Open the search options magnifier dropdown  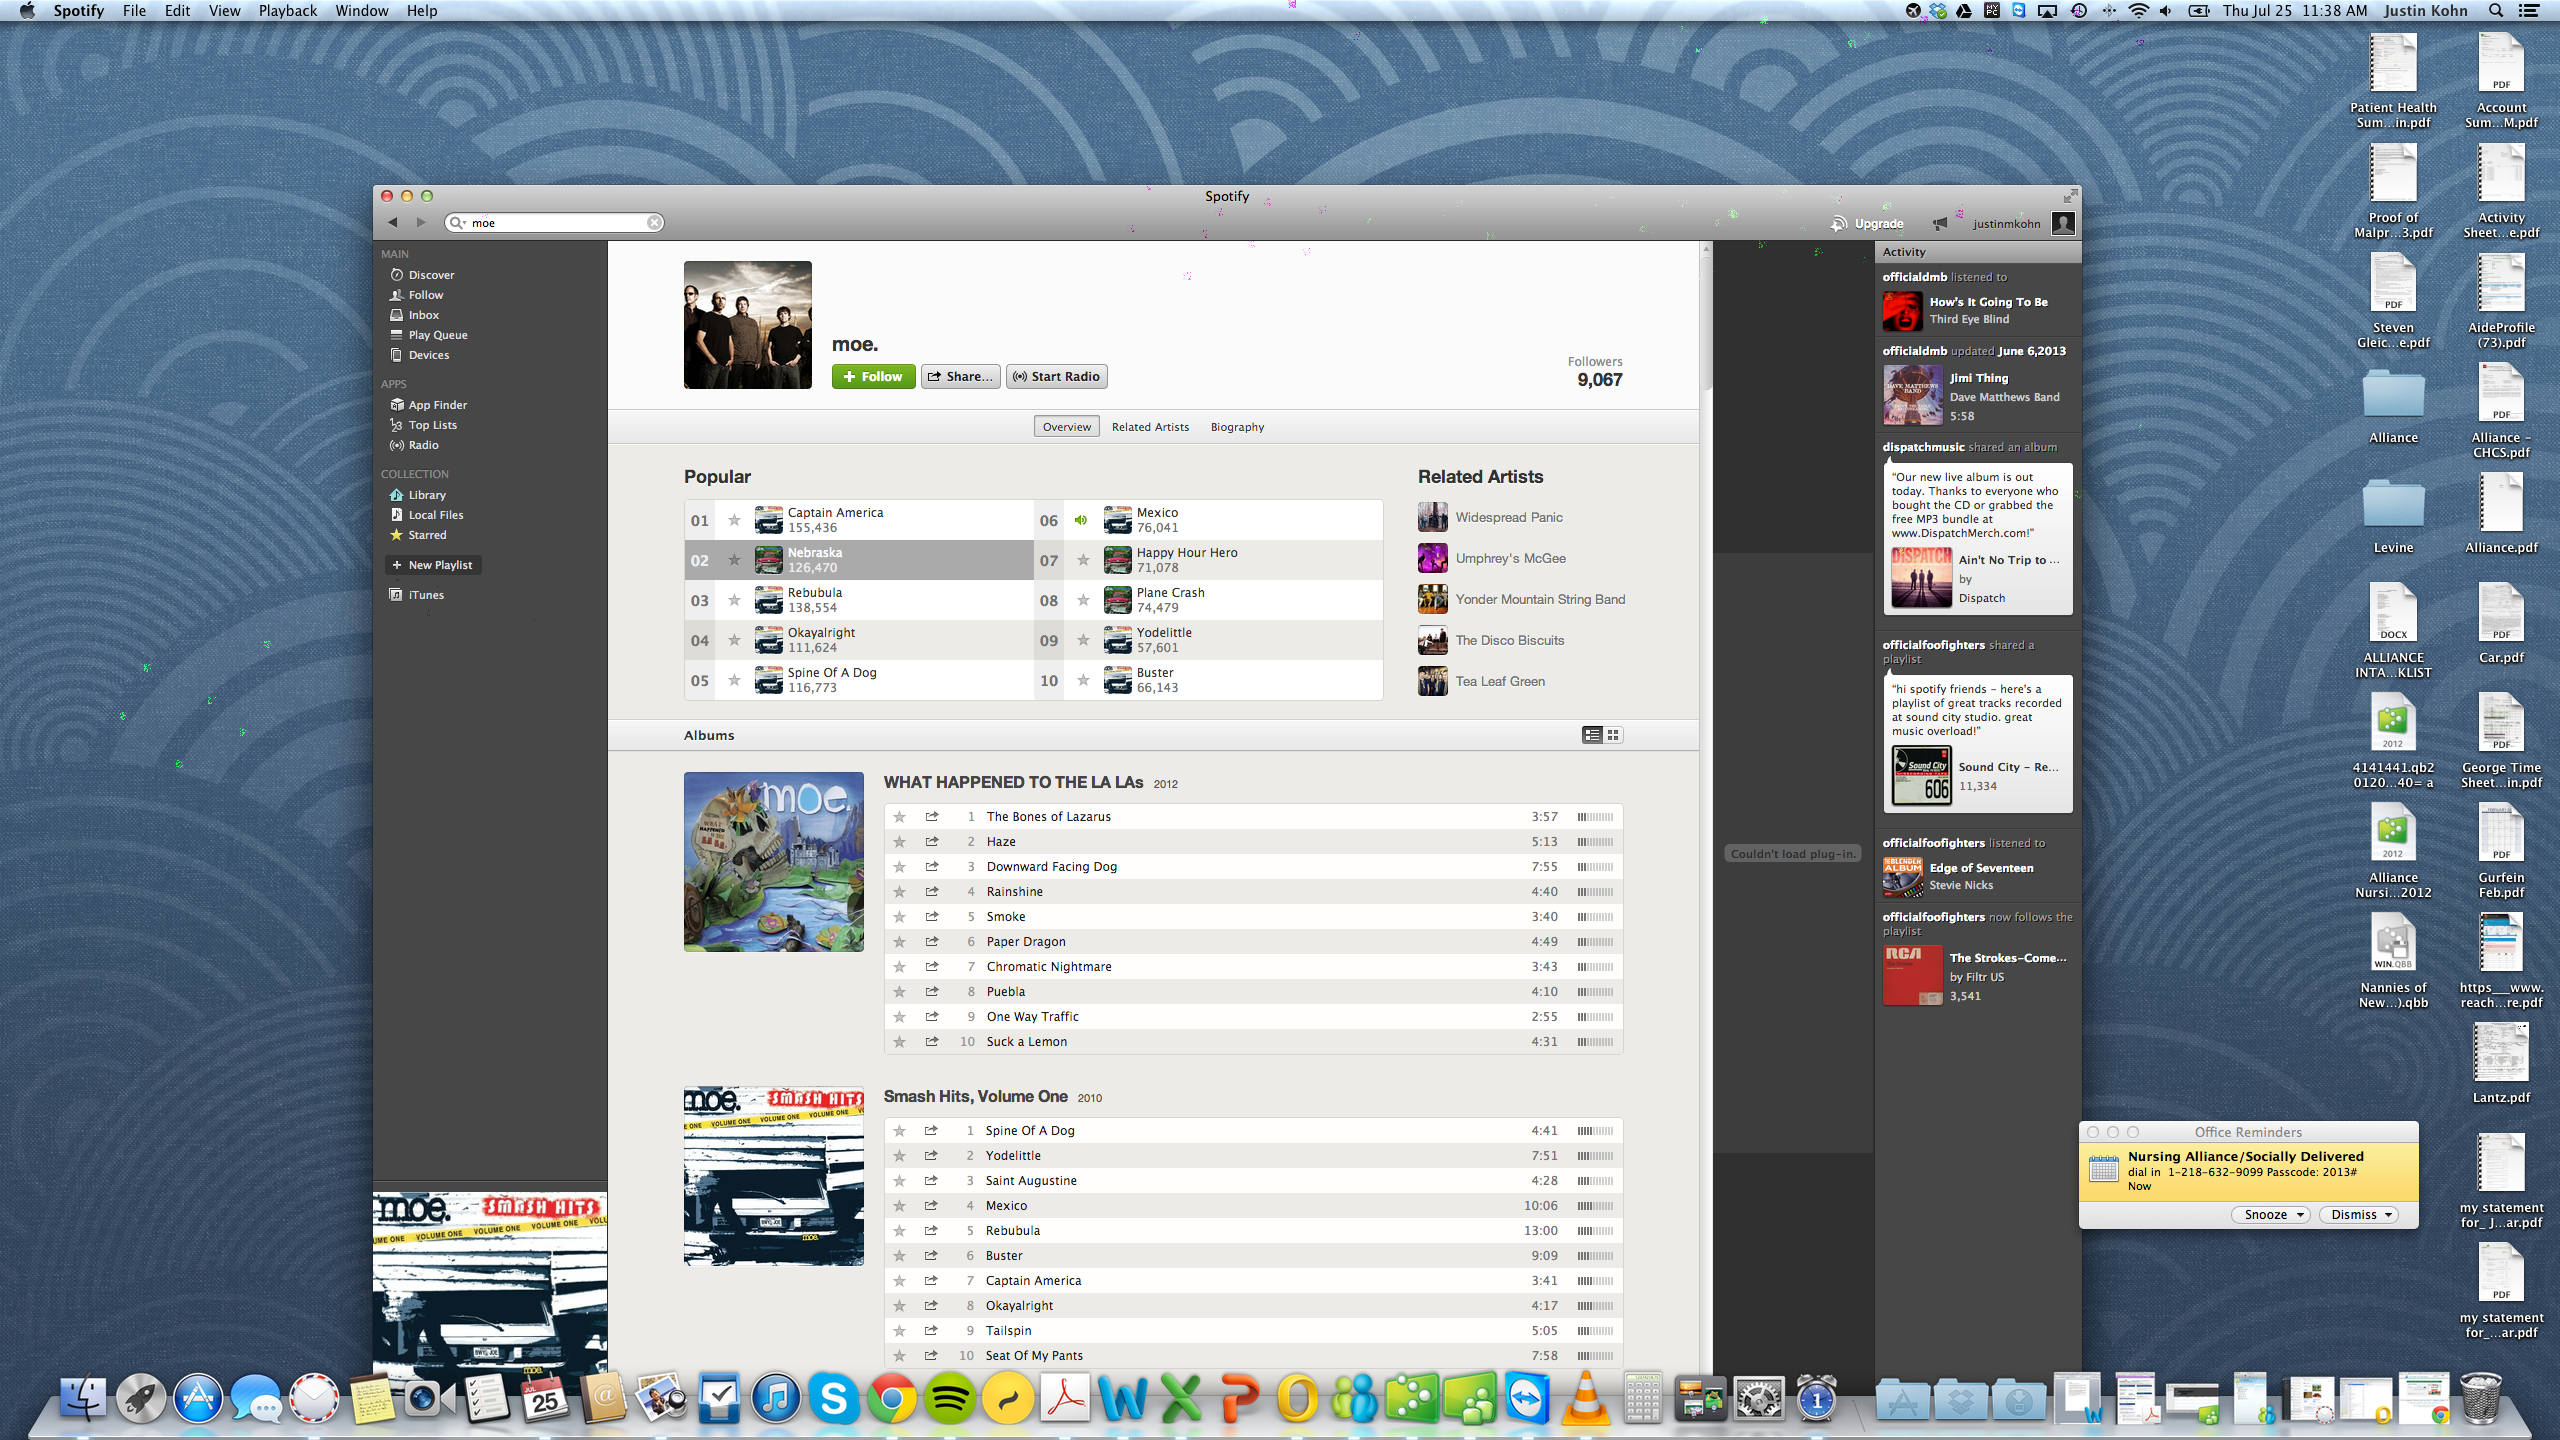coord(458,223)
